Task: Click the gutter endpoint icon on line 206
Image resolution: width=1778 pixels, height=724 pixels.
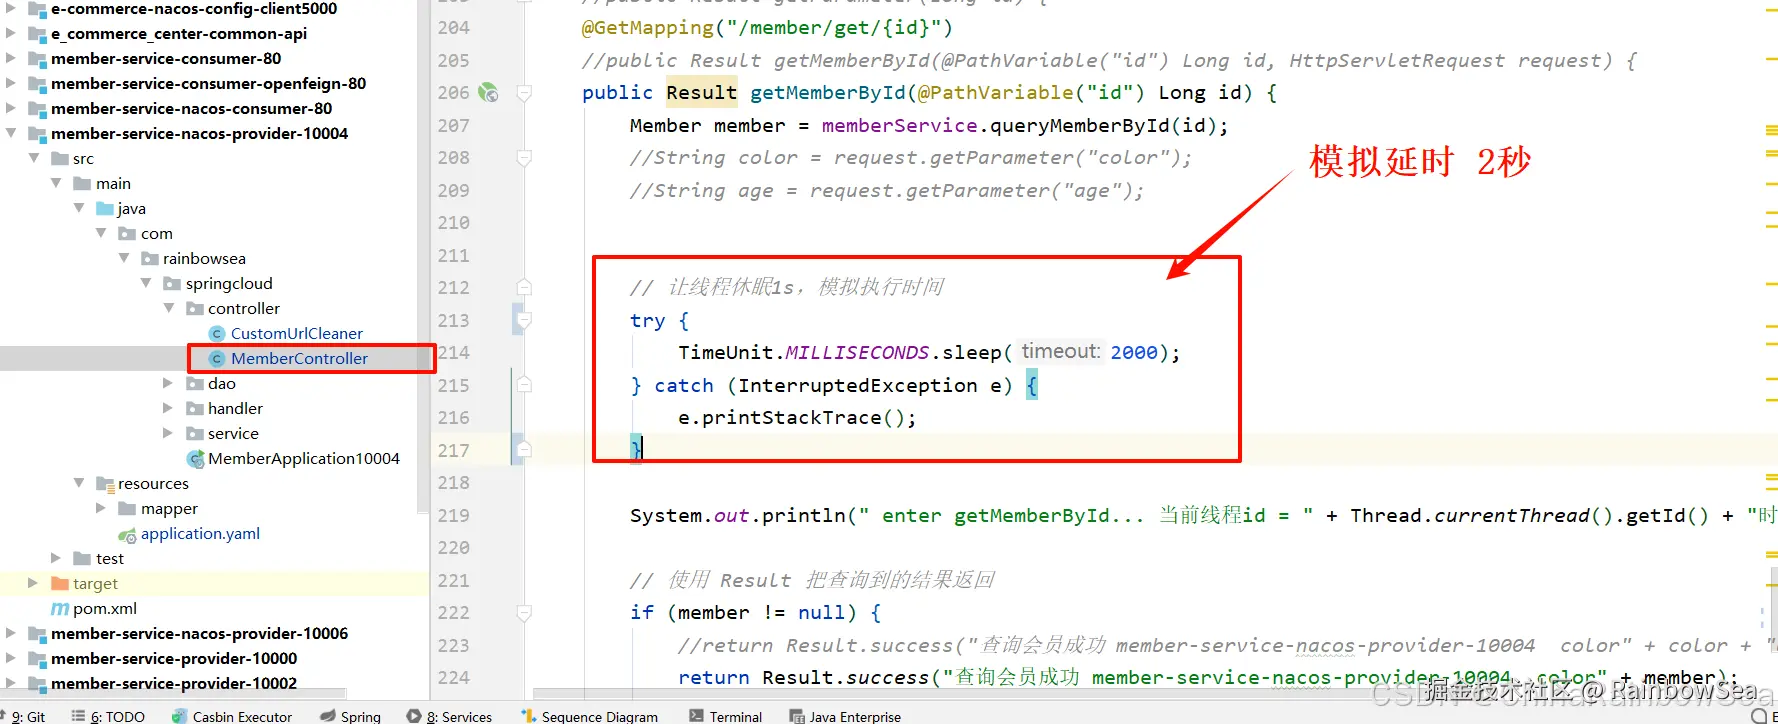Action: [488, 92]
